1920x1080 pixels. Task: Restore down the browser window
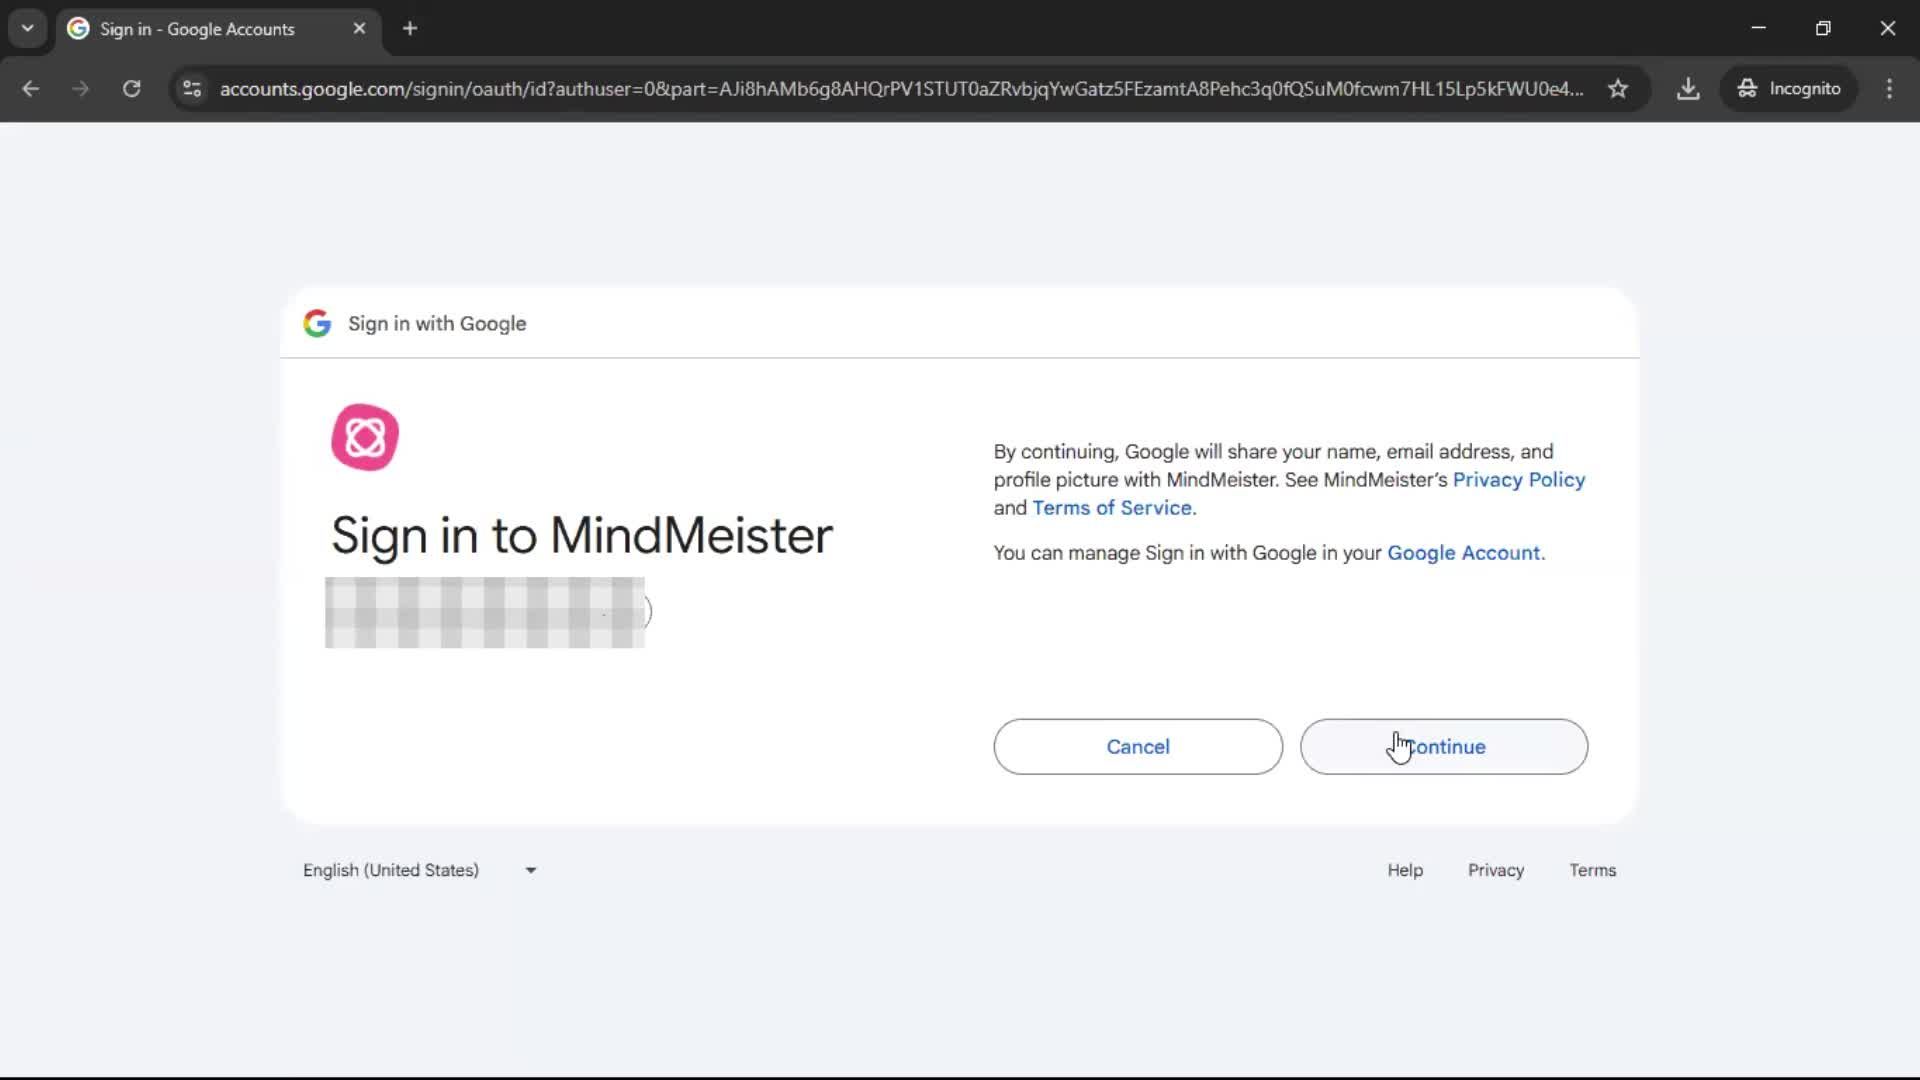coord(1823,29)
